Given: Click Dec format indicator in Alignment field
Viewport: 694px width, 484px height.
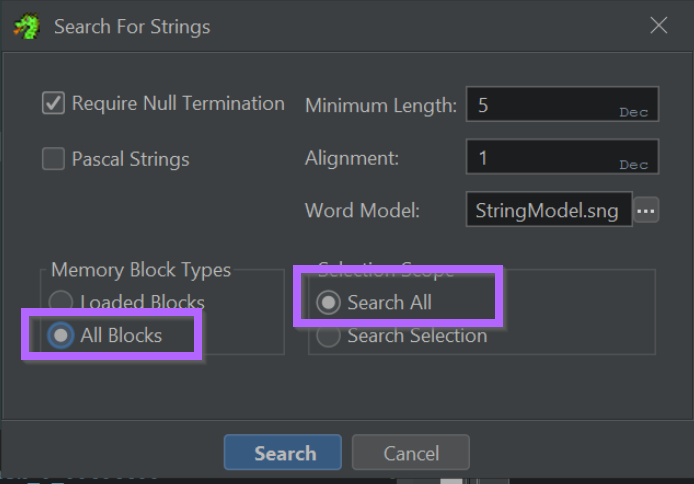Looking at the screenshot, I should tap(633, 165).
